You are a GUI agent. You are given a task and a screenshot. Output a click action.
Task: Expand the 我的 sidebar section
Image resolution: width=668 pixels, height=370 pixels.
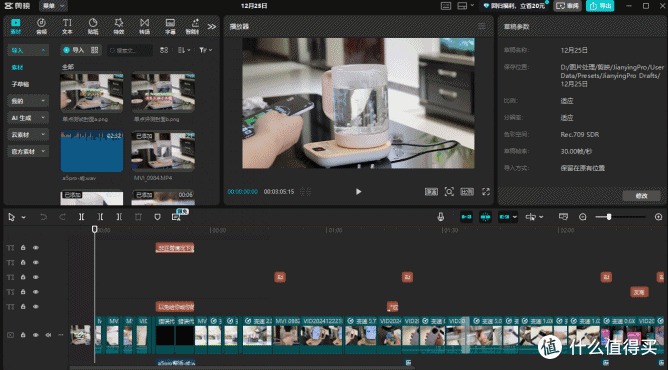(28, 101)
